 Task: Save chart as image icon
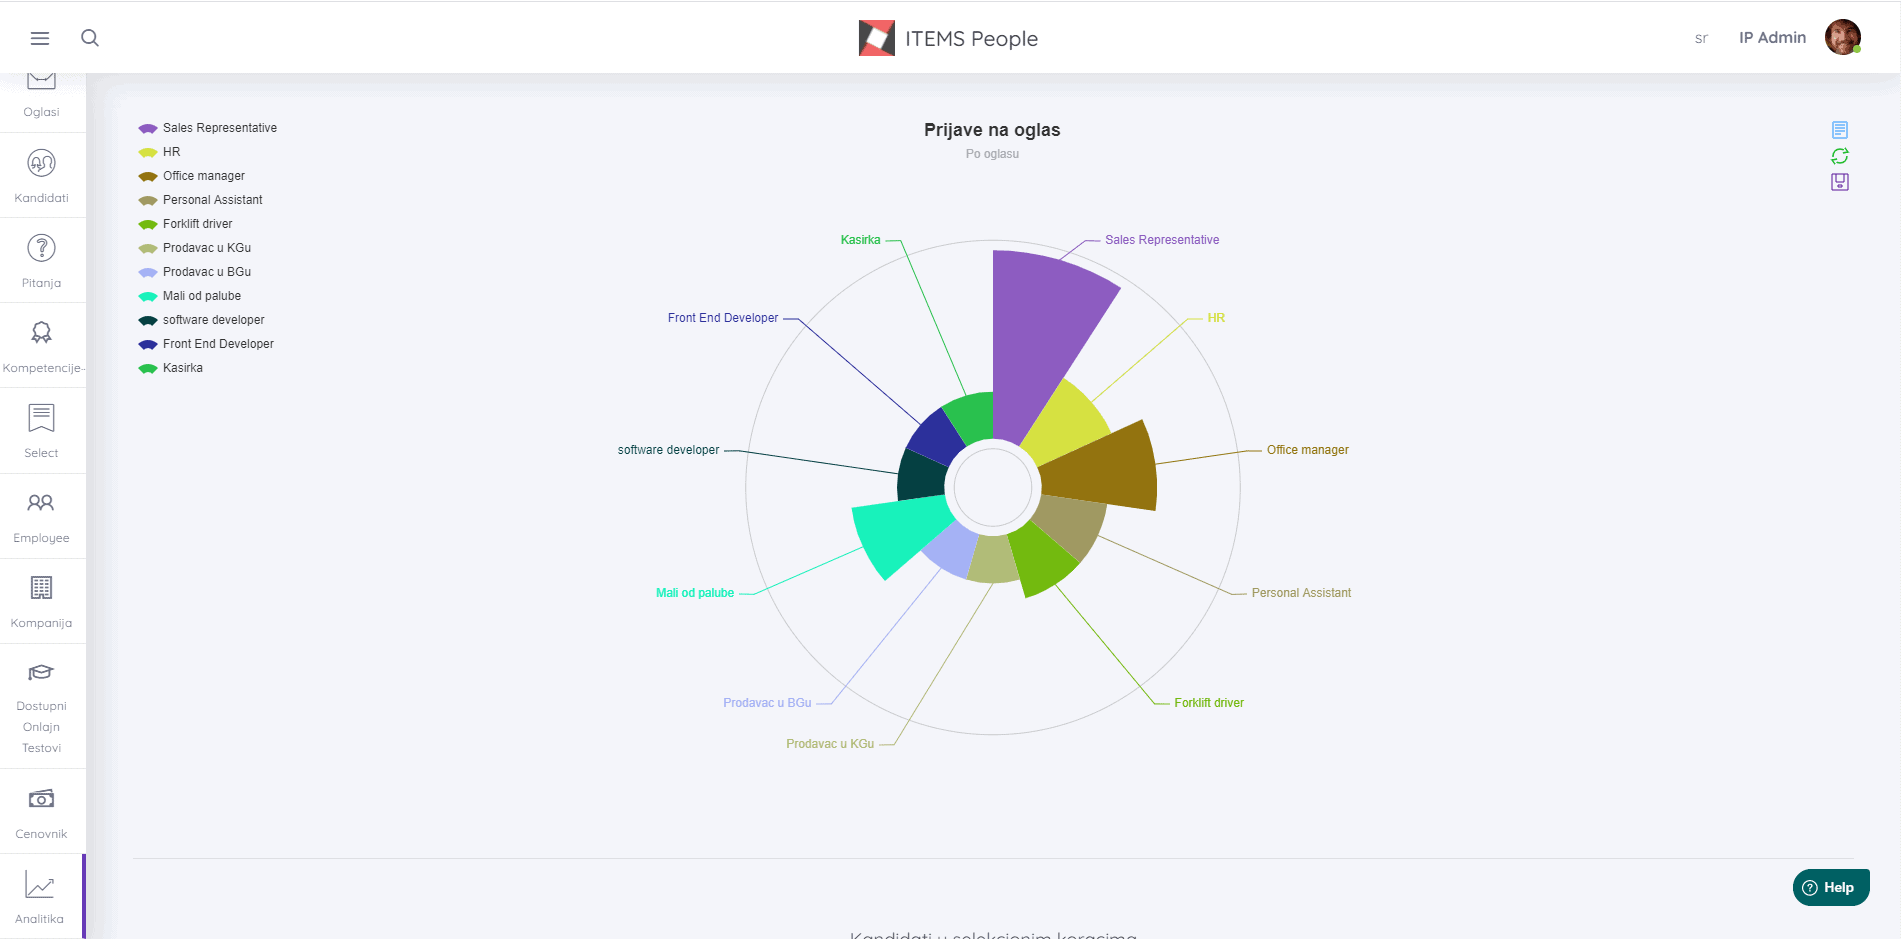point(1840,182)
